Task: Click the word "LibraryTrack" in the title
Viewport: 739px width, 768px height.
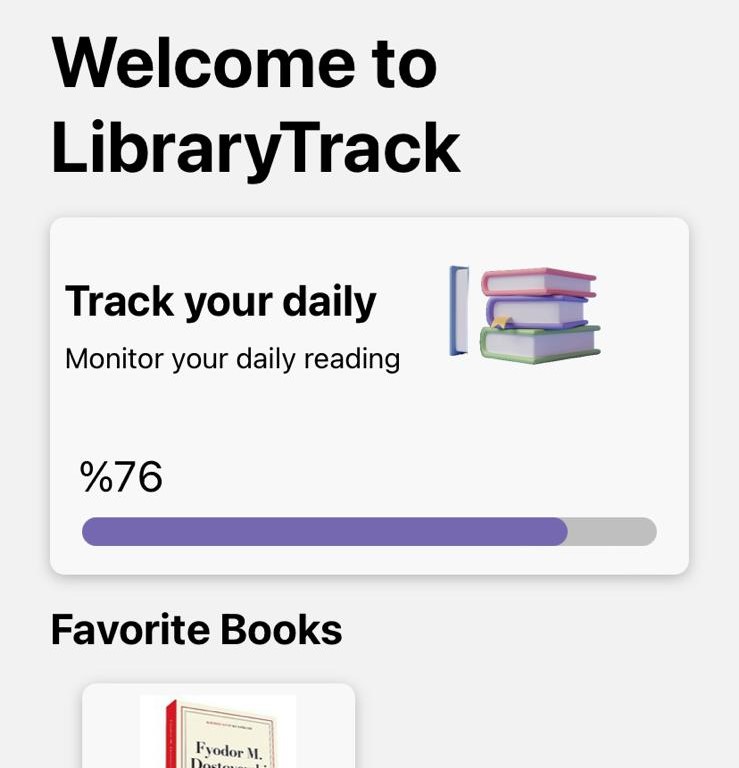Action: pyautogui.click(x=255, y=147)
